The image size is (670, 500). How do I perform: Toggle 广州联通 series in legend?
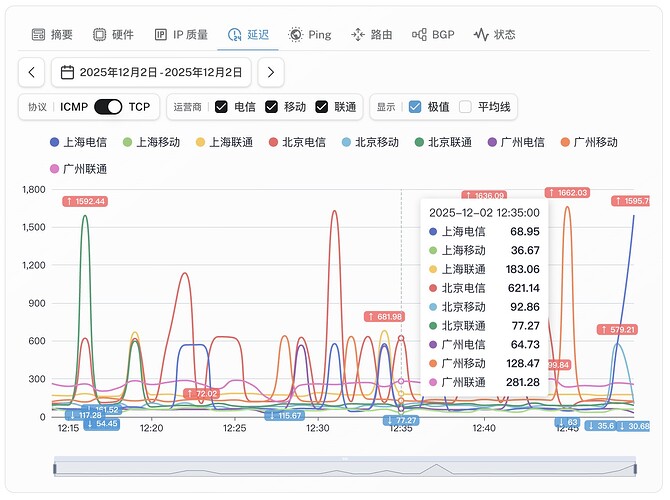[x=79, y=169]
